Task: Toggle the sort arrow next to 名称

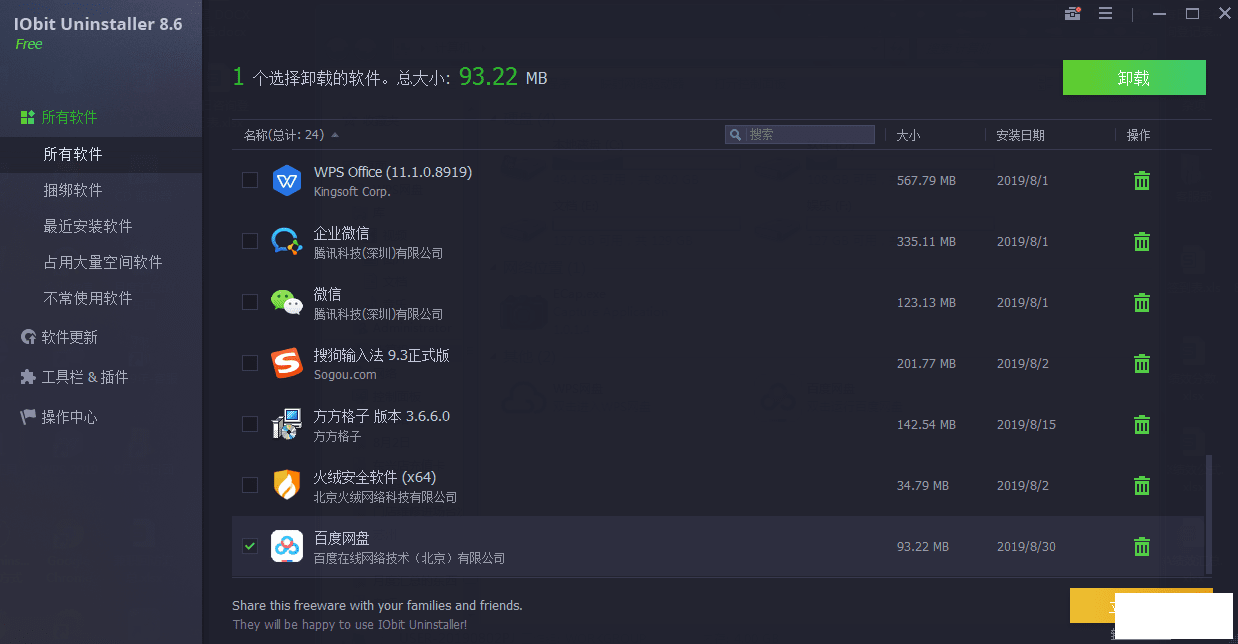Action: 335,135
